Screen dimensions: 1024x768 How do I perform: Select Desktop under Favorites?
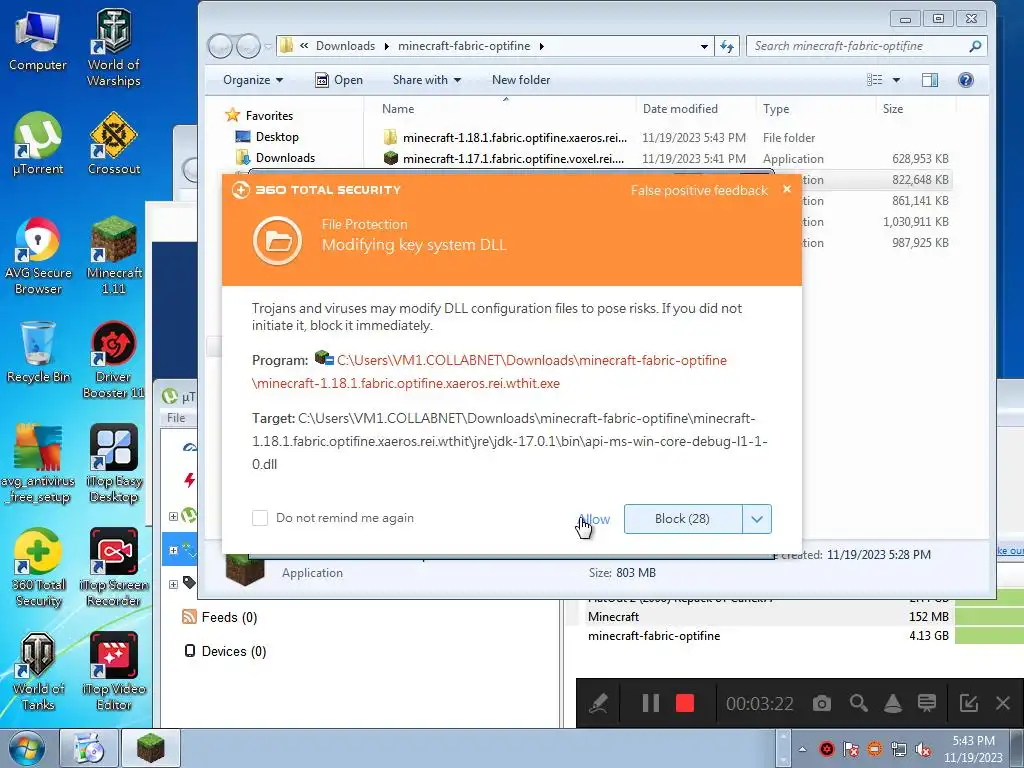(x=268, y=136)
